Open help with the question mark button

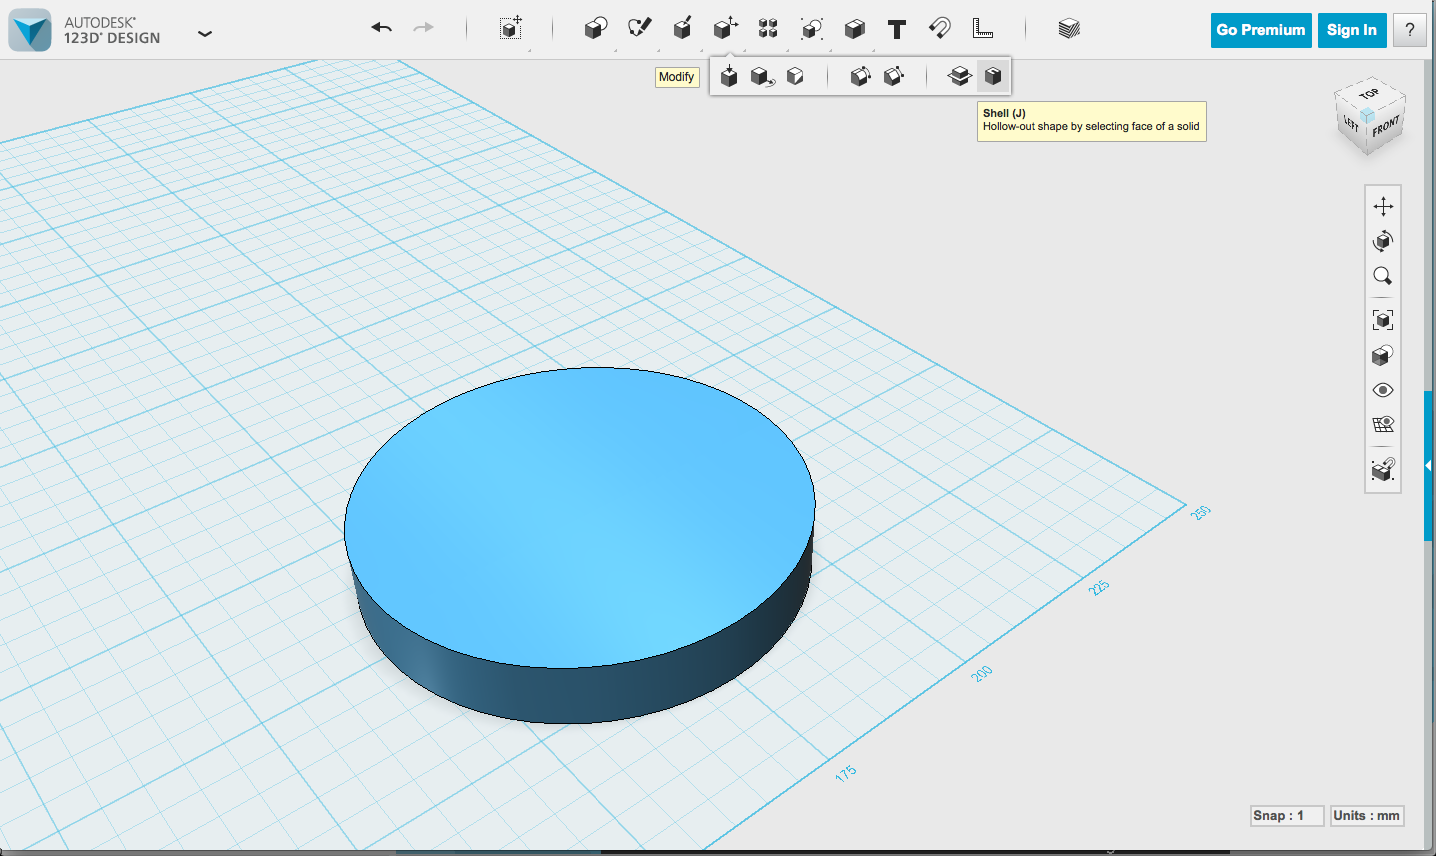tap(1410, 30)
